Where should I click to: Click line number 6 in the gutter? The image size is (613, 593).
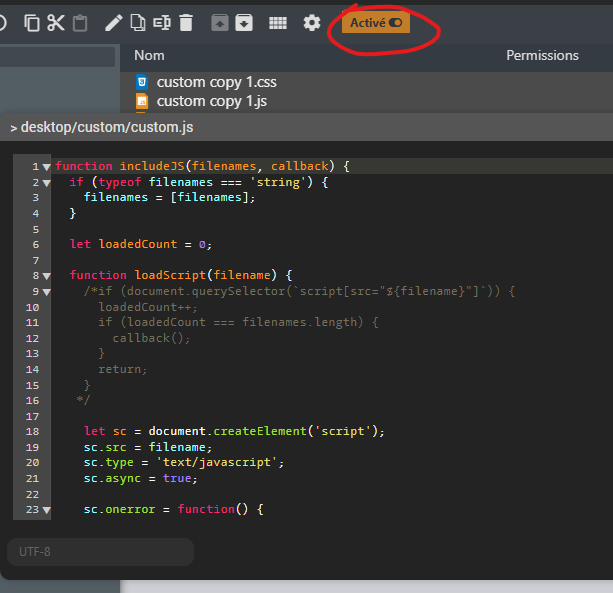(x=36, y=245)
